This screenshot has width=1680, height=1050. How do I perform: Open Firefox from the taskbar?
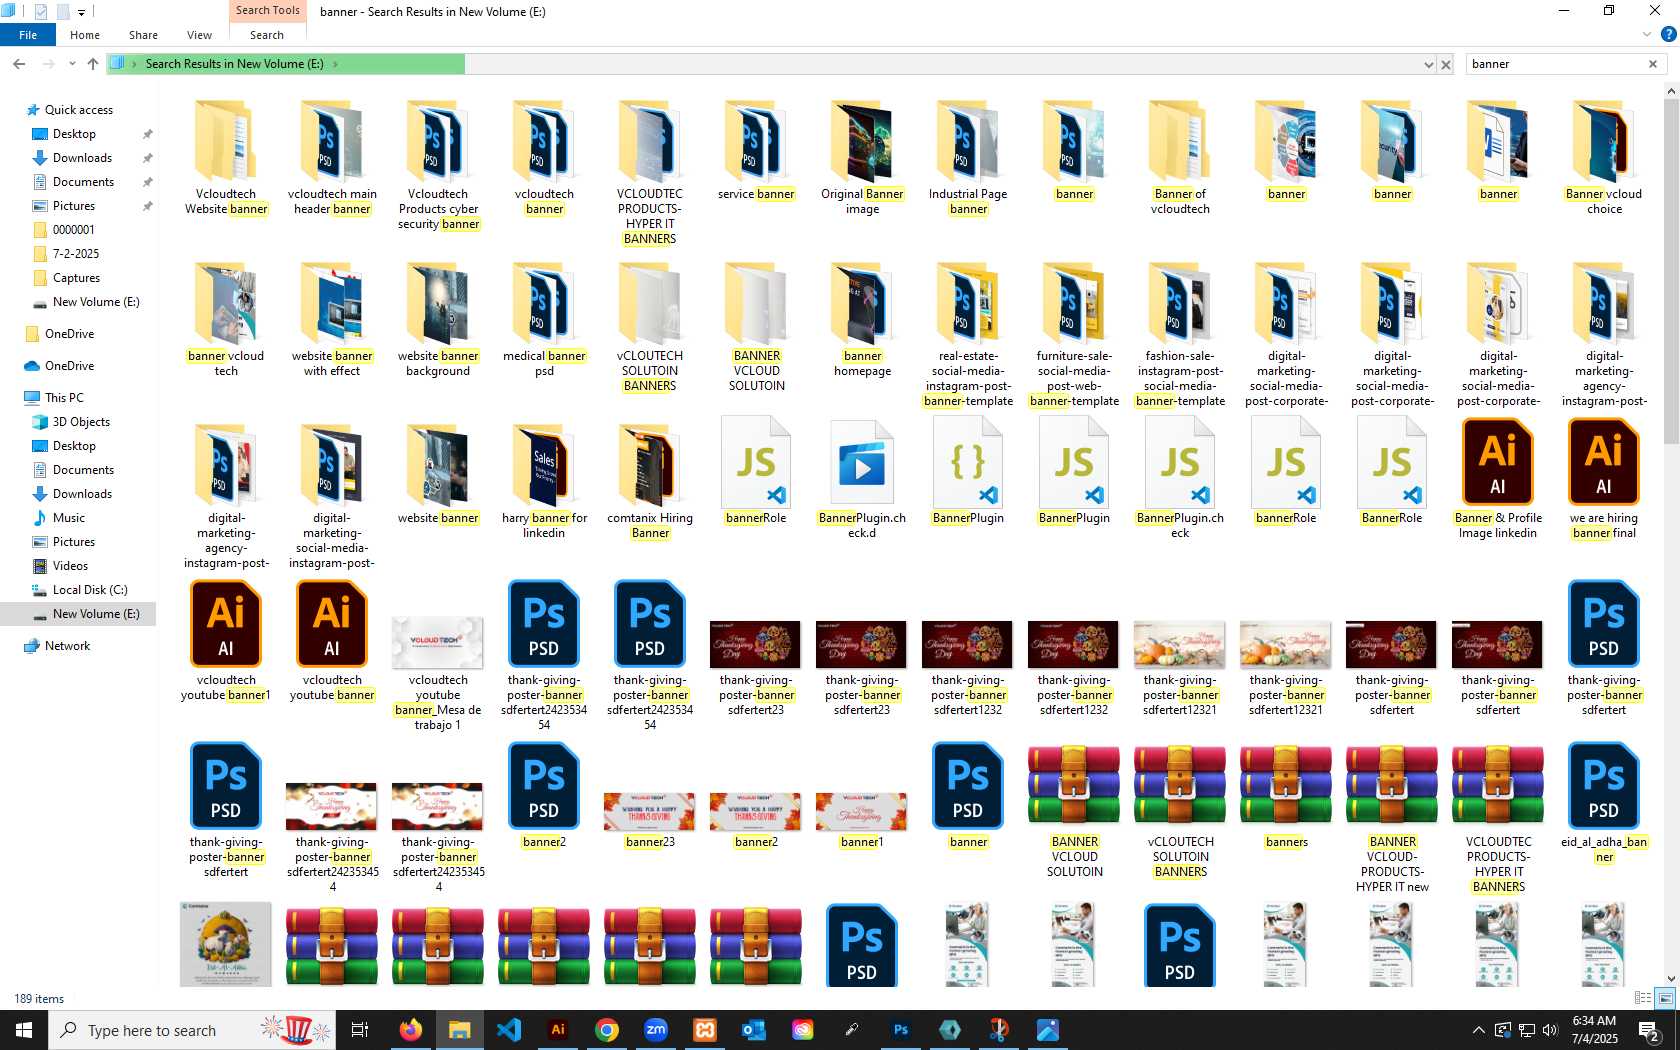(410, 1030)
